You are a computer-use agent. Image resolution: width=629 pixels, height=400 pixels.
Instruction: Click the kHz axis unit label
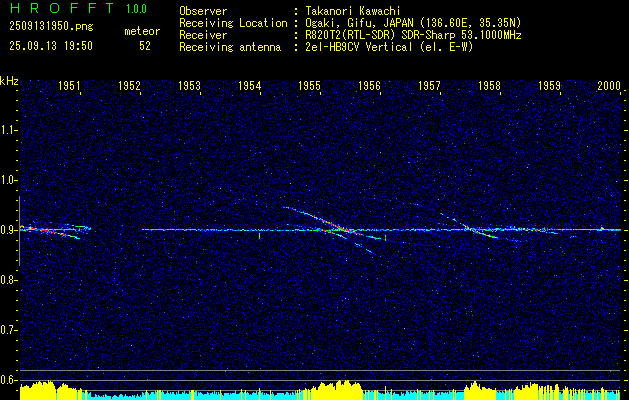click(x=10, y=81)
